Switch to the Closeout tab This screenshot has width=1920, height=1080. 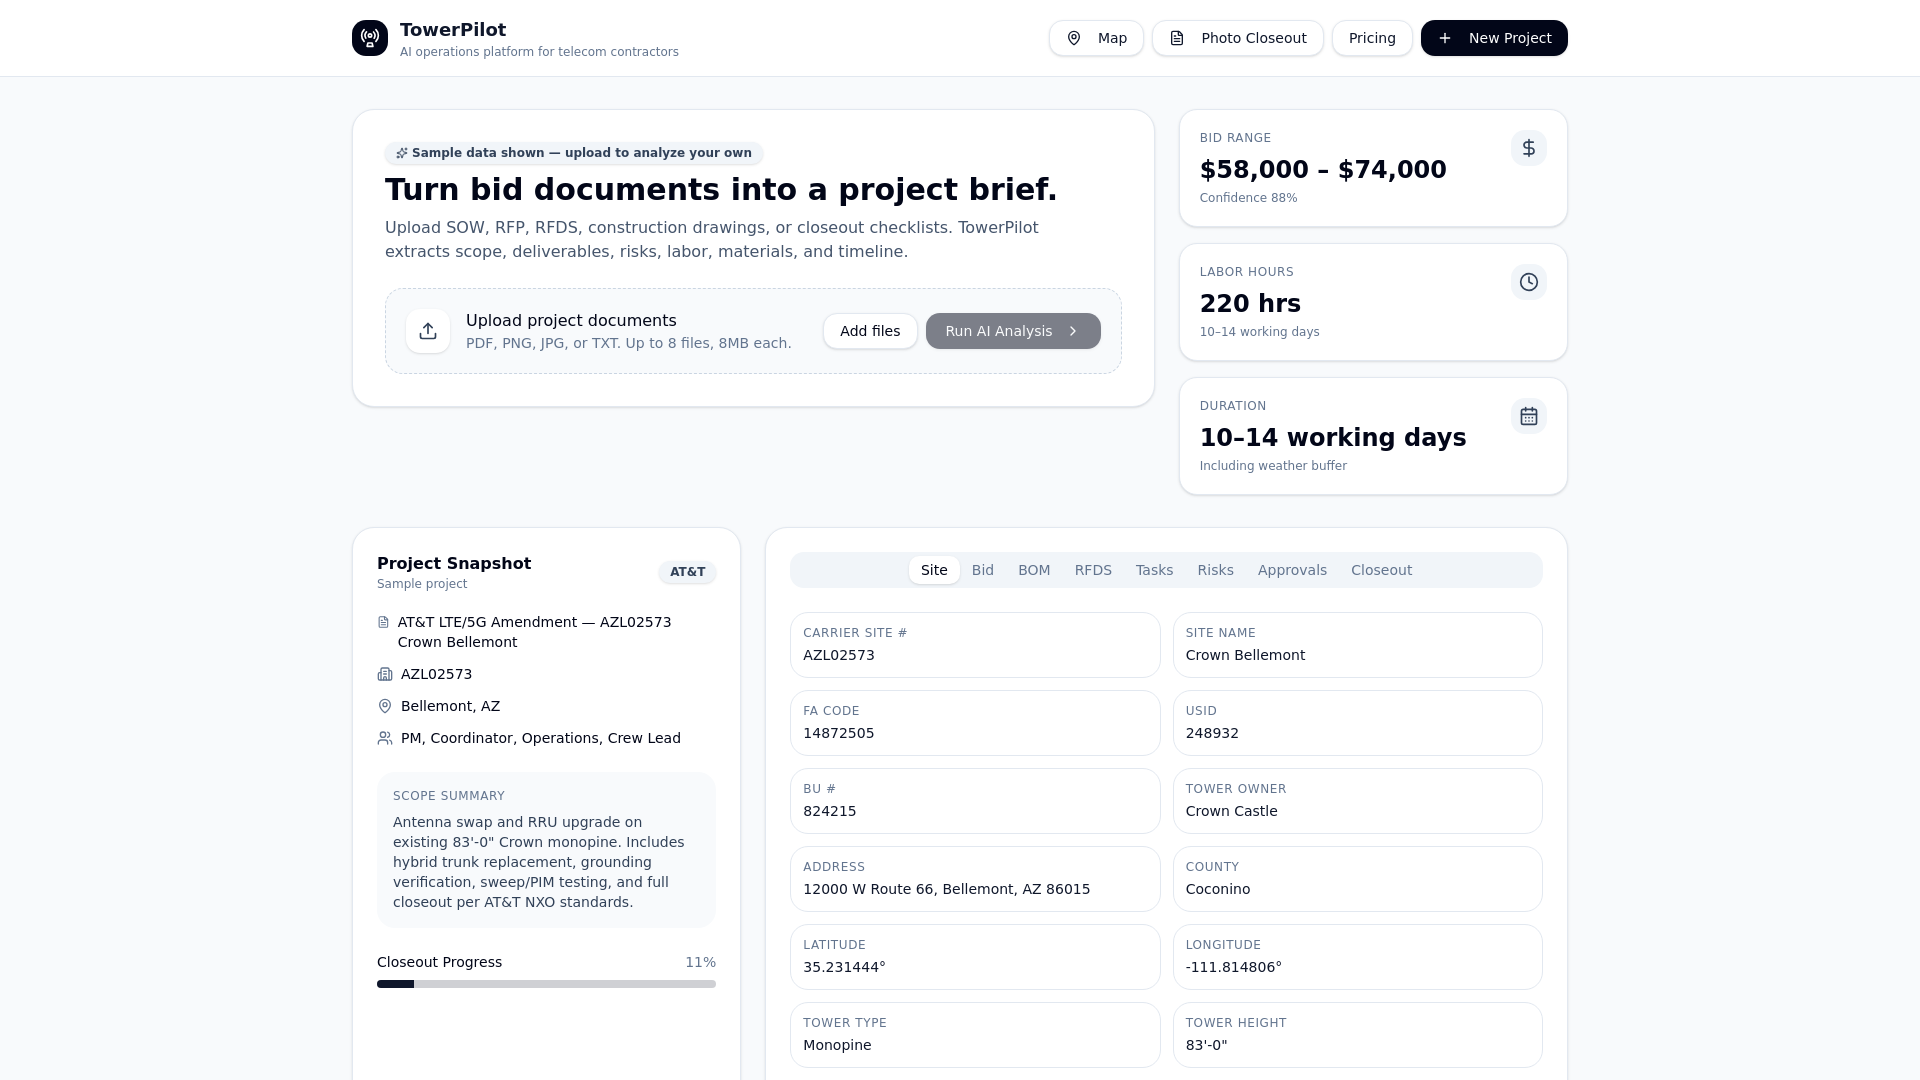pos(1381,570)
